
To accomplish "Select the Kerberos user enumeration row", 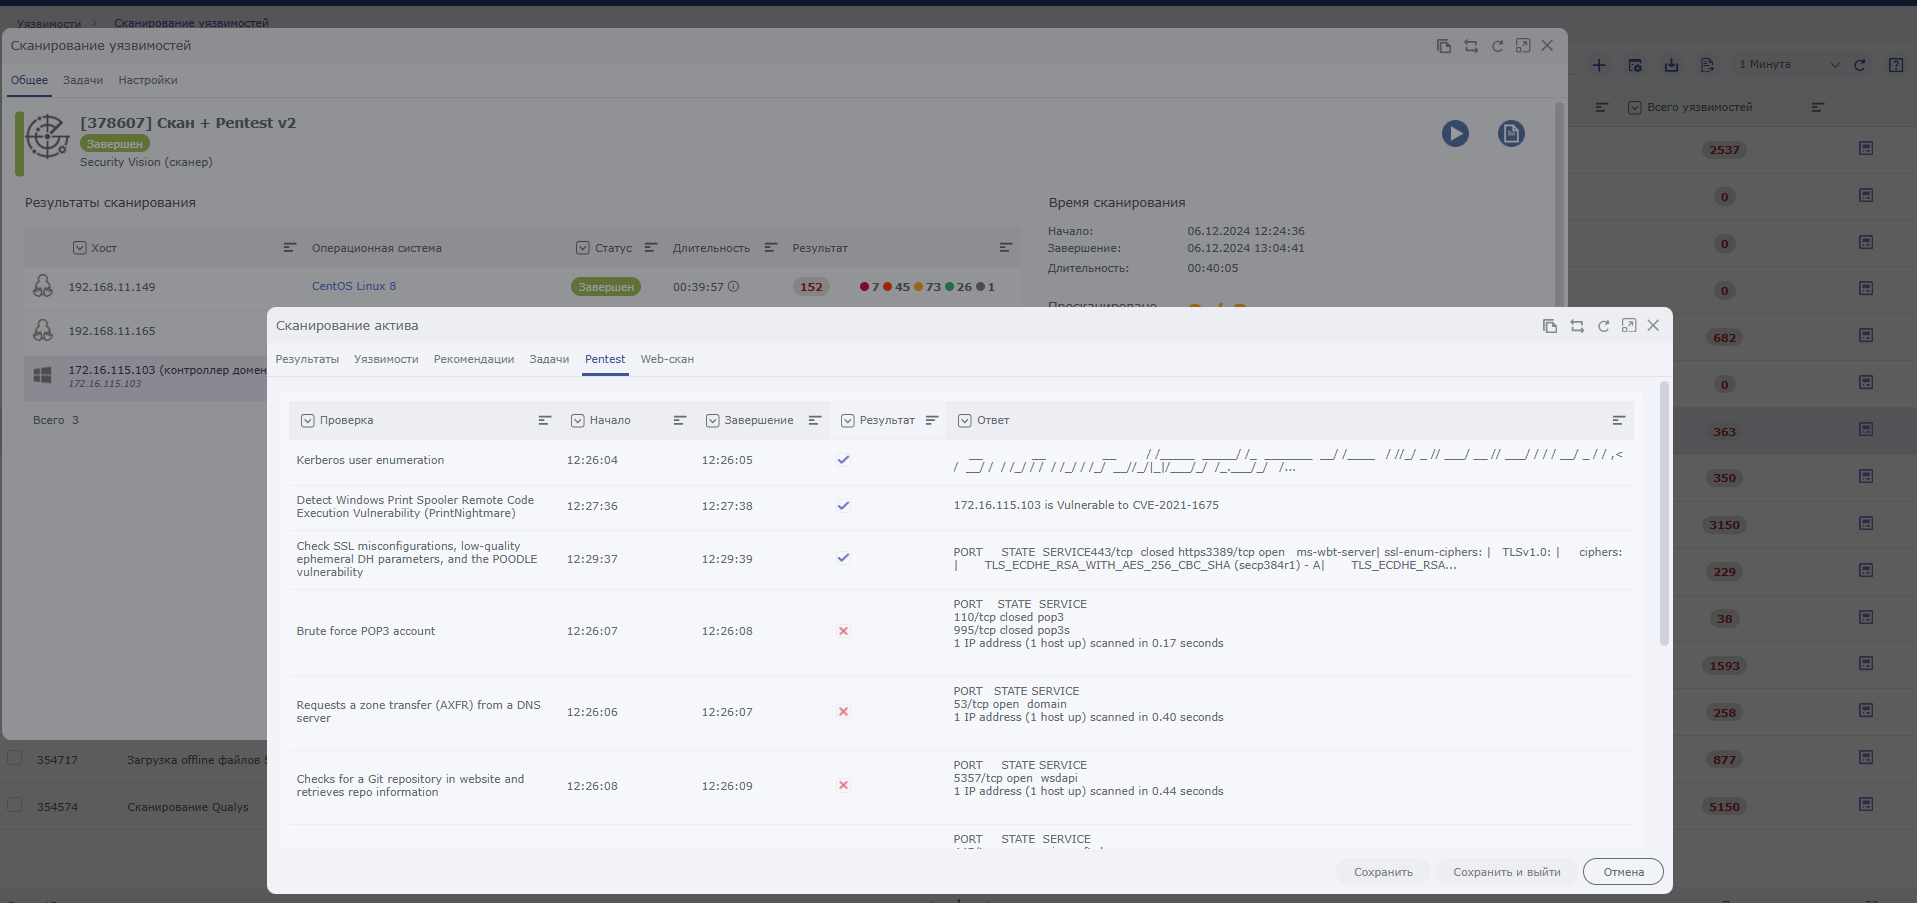I will tap(960, 461).
